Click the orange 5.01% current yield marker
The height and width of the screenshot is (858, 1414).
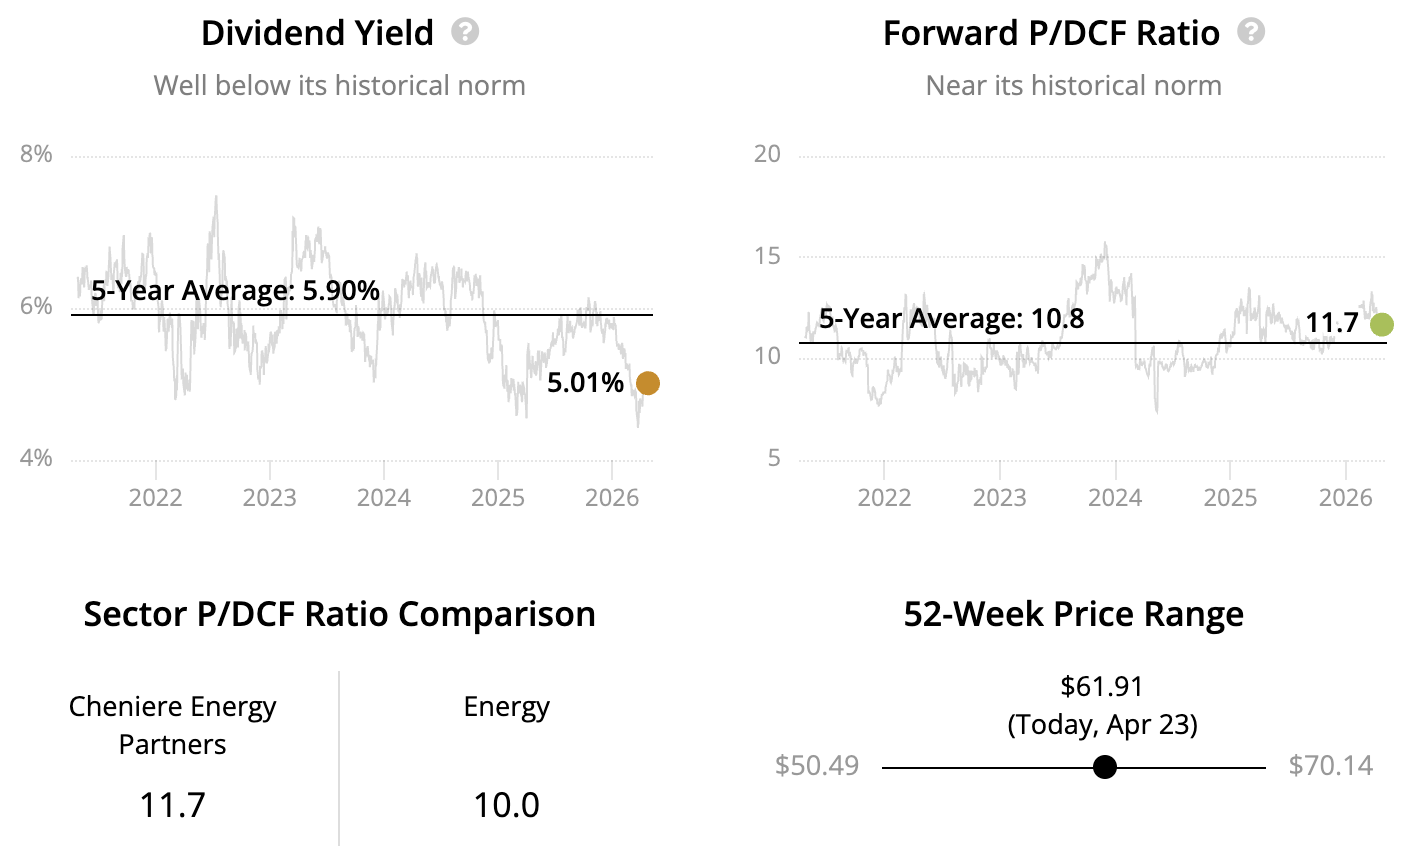click(648, 383)
